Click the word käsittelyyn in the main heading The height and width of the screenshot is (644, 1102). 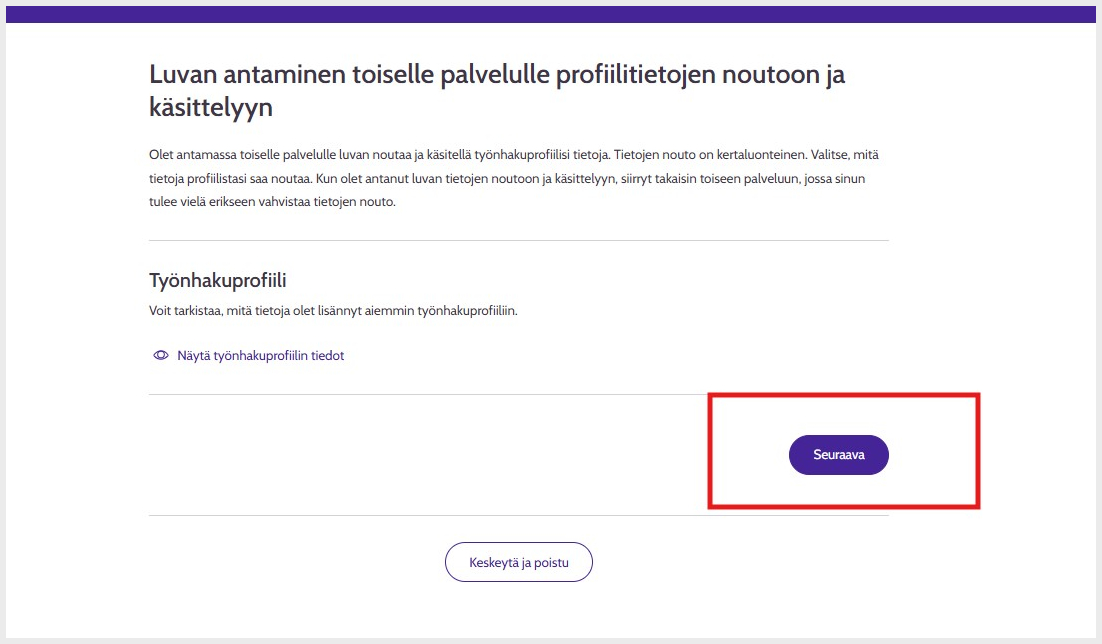click(210, 108)
